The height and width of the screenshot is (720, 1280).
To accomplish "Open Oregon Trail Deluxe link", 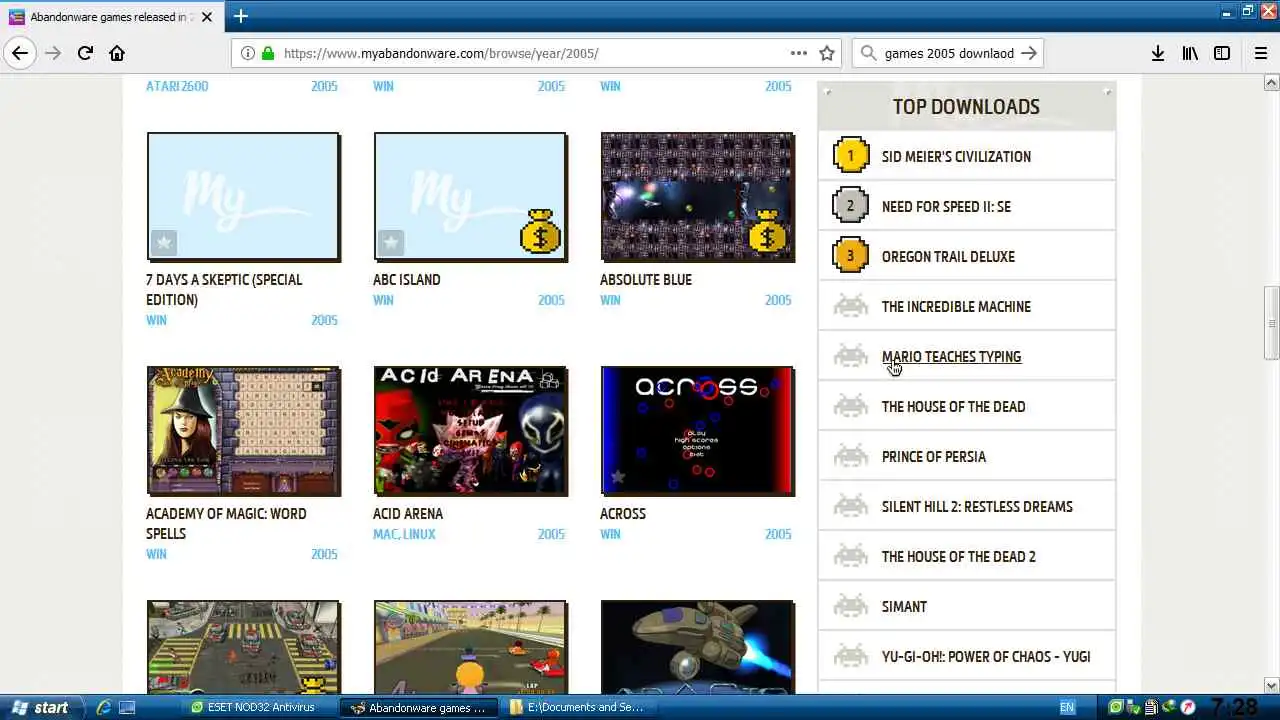I will tap(948, 256).
